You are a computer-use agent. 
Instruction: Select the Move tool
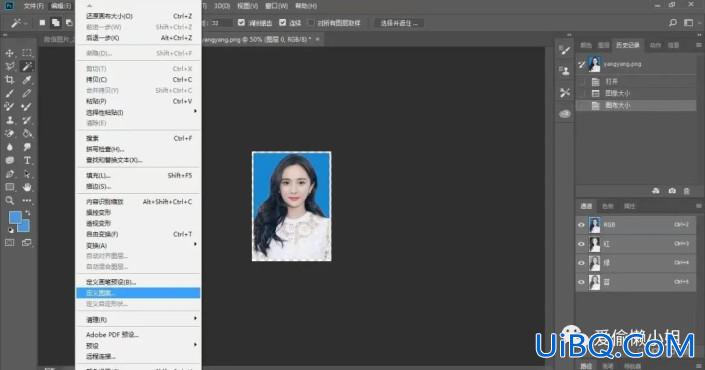coord(9,53)
